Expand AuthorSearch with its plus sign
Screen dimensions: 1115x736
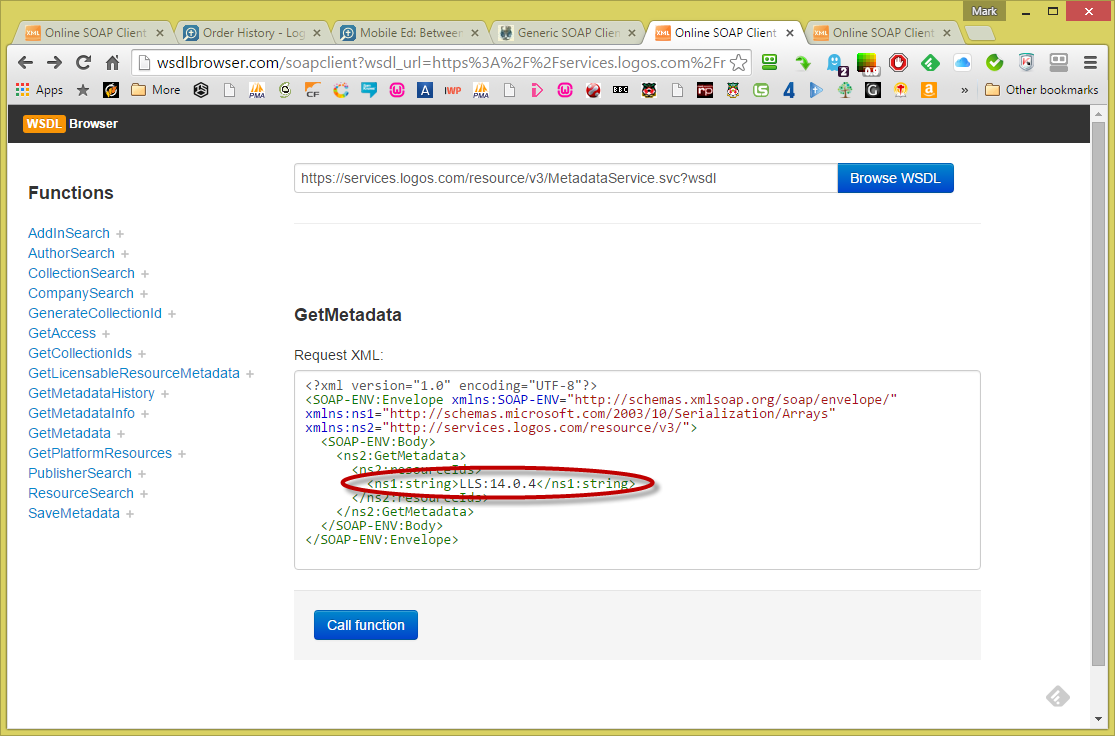point(124,254)
